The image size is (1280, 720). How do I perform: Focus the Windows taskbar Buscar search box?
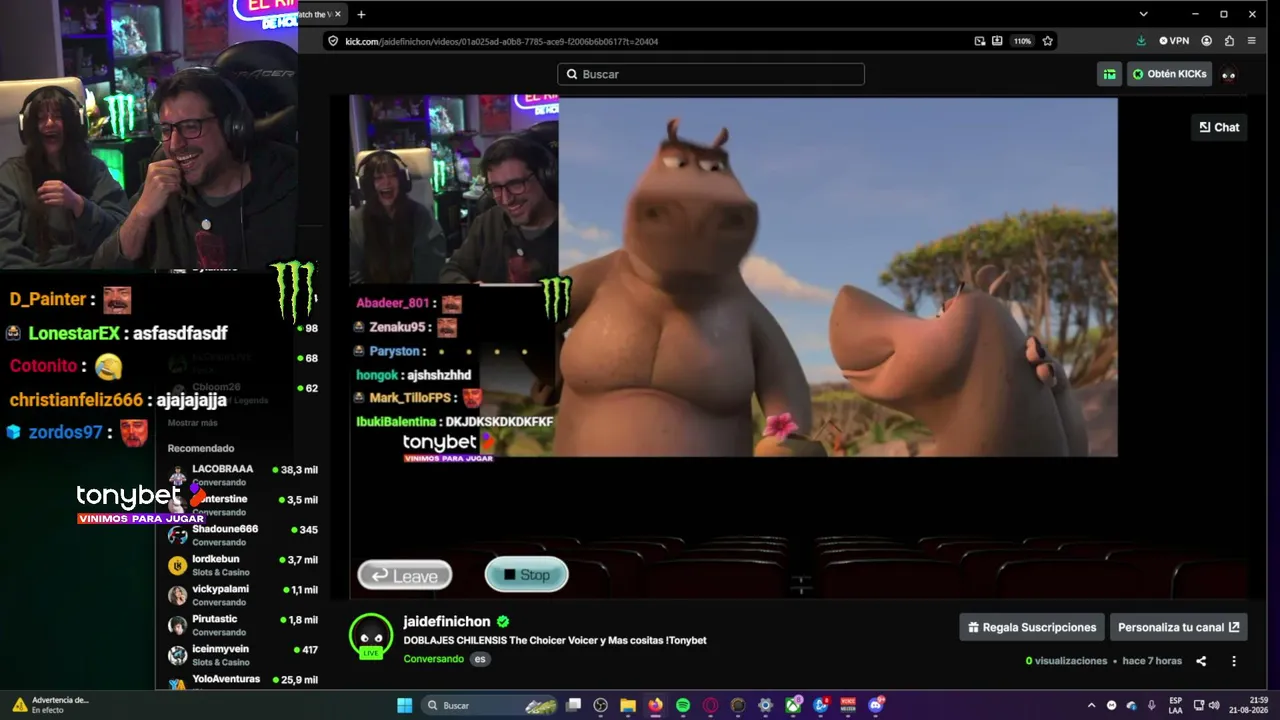(490, 705)
